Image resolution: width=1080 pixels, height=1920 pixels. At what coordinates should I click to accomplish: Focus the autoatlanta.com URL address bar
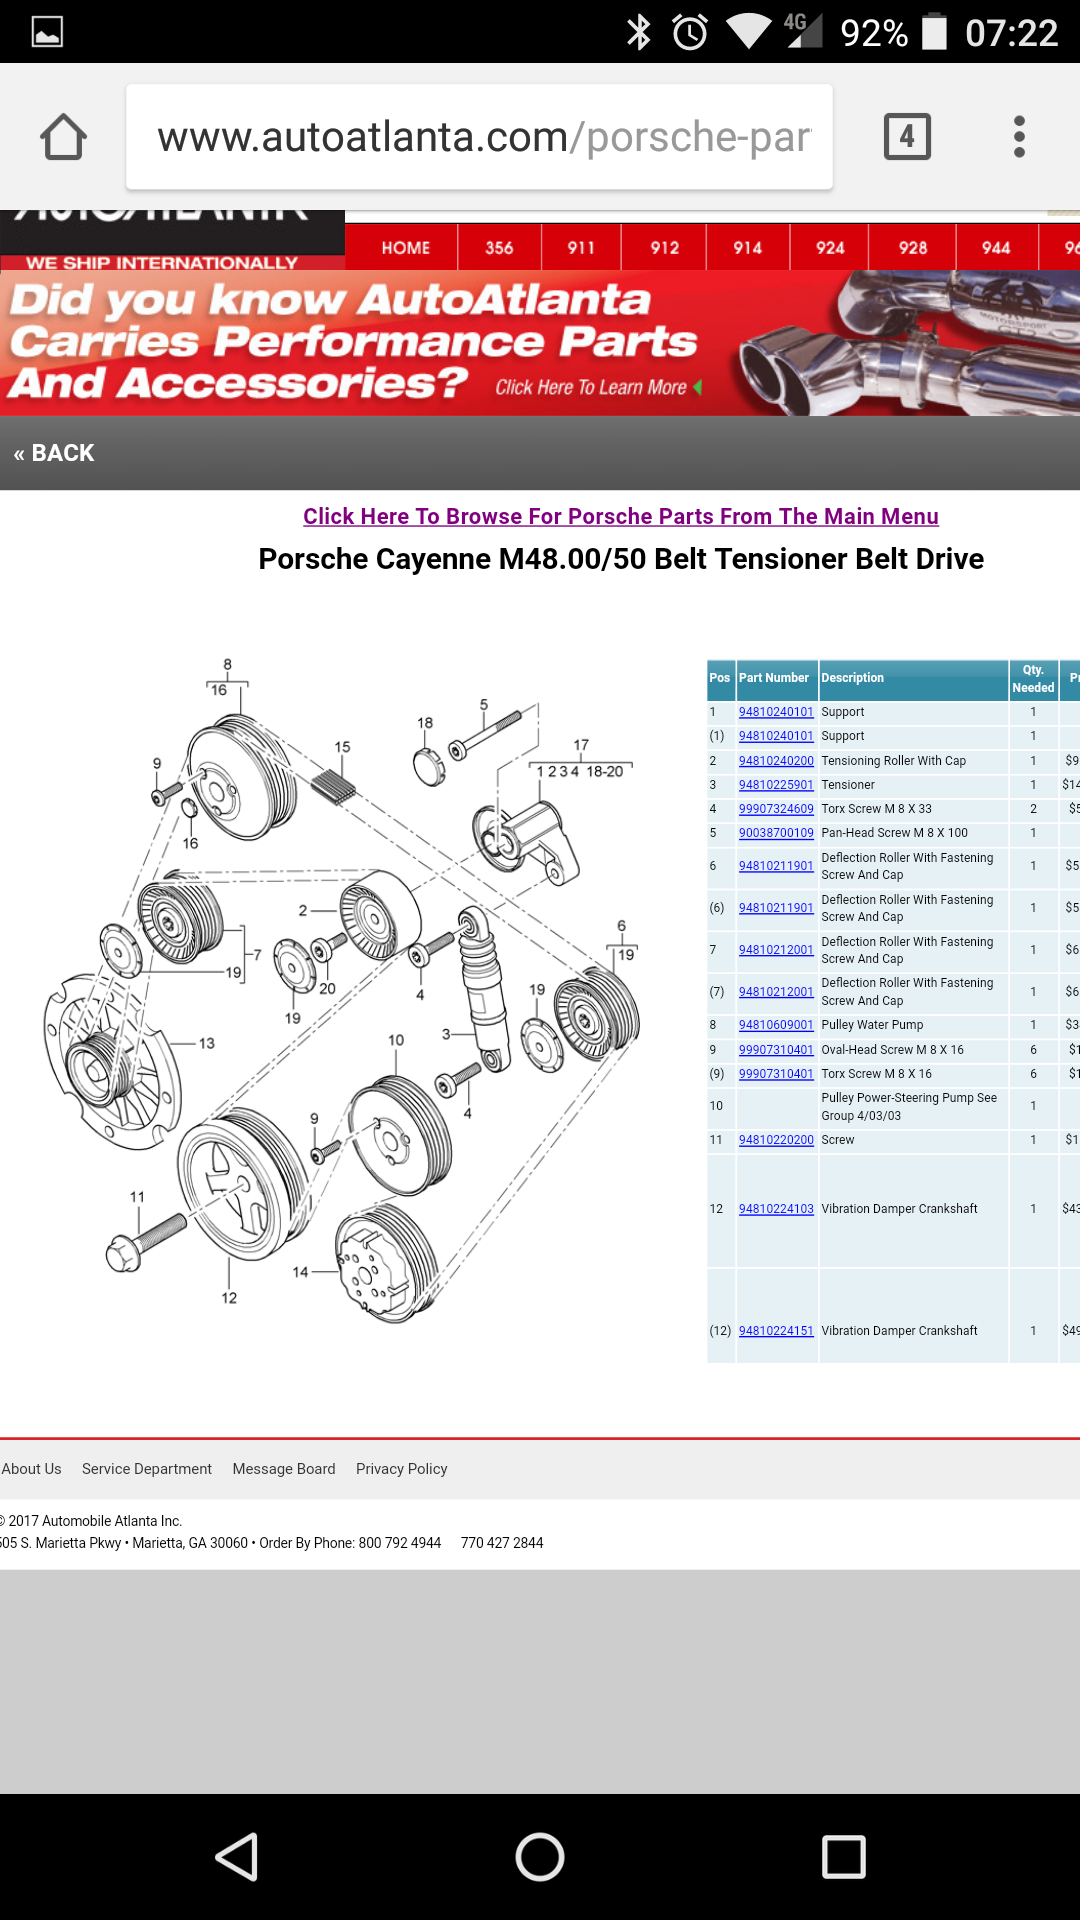tap(479, 137)
